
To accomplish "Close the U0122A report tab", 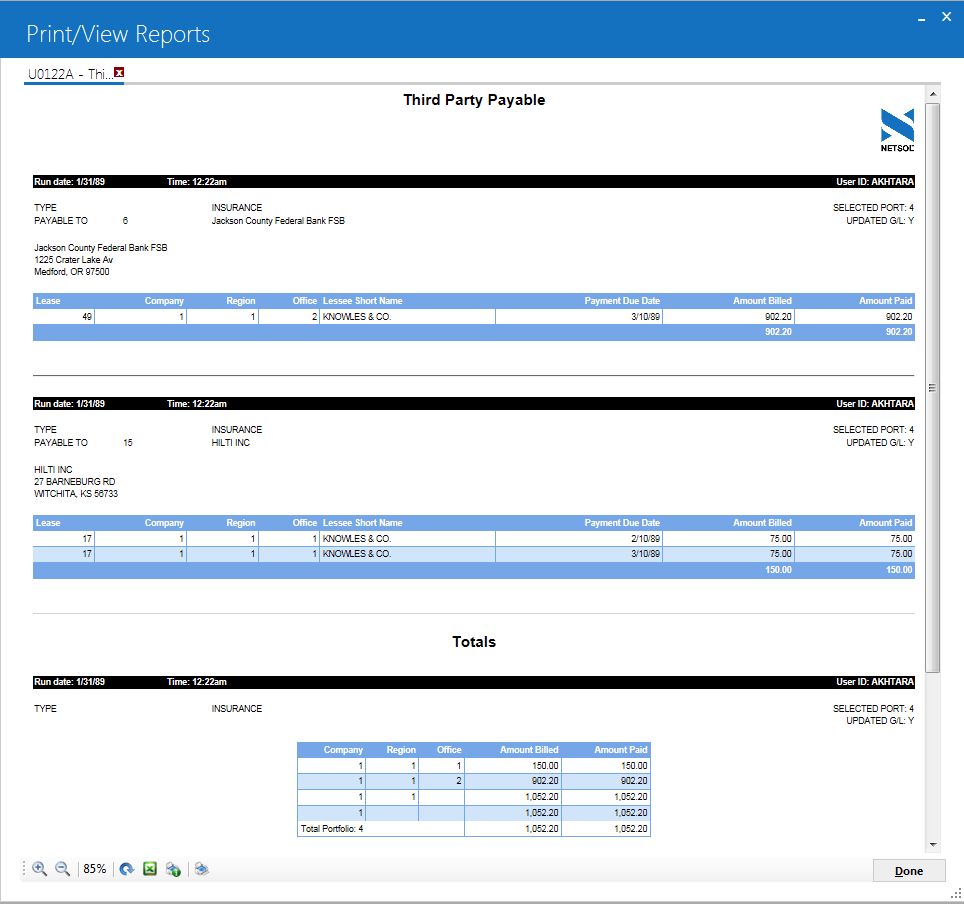I will tap(119, 73).
